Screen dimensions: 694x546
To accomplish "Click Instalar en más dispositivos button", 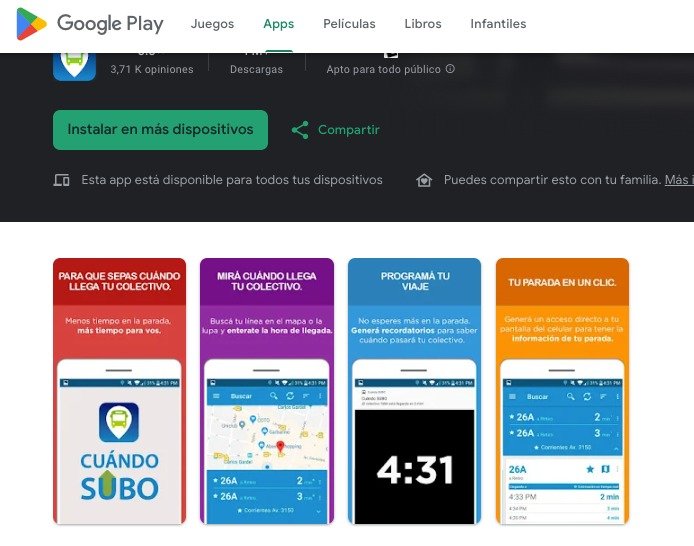I will (x=160, y=130).
